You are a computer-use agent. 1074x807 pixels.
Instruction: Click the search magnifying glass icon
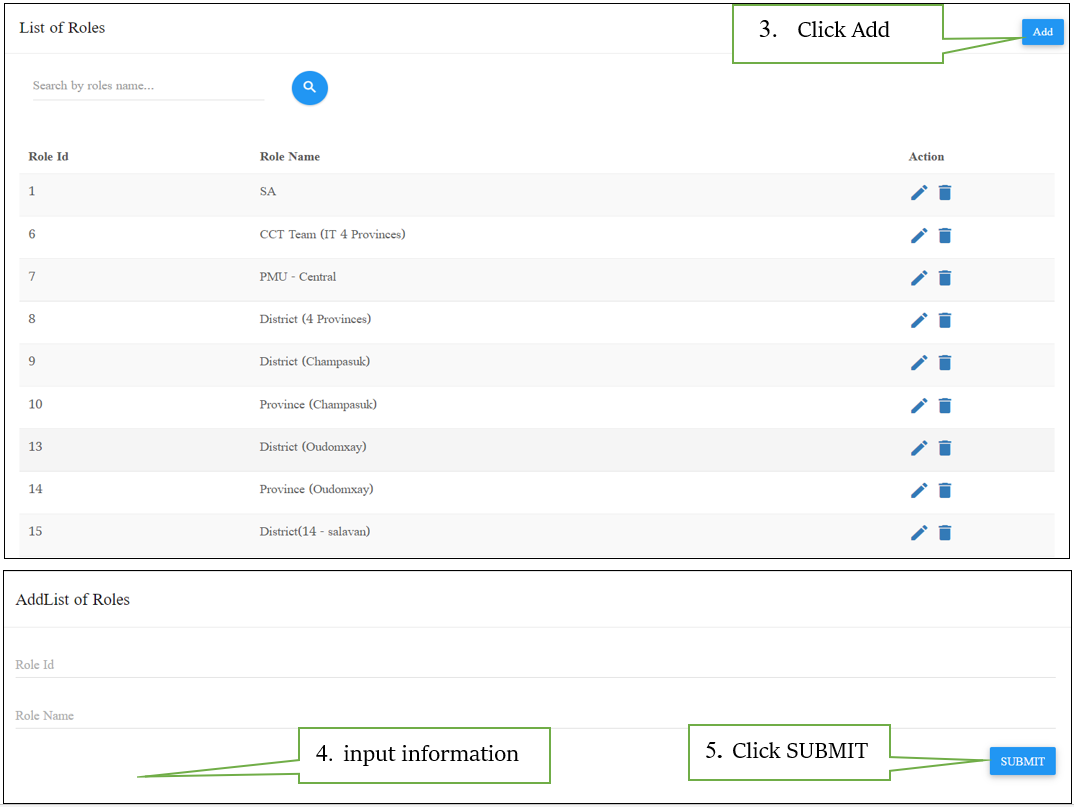pyautogui.click(x=309, y=88)
